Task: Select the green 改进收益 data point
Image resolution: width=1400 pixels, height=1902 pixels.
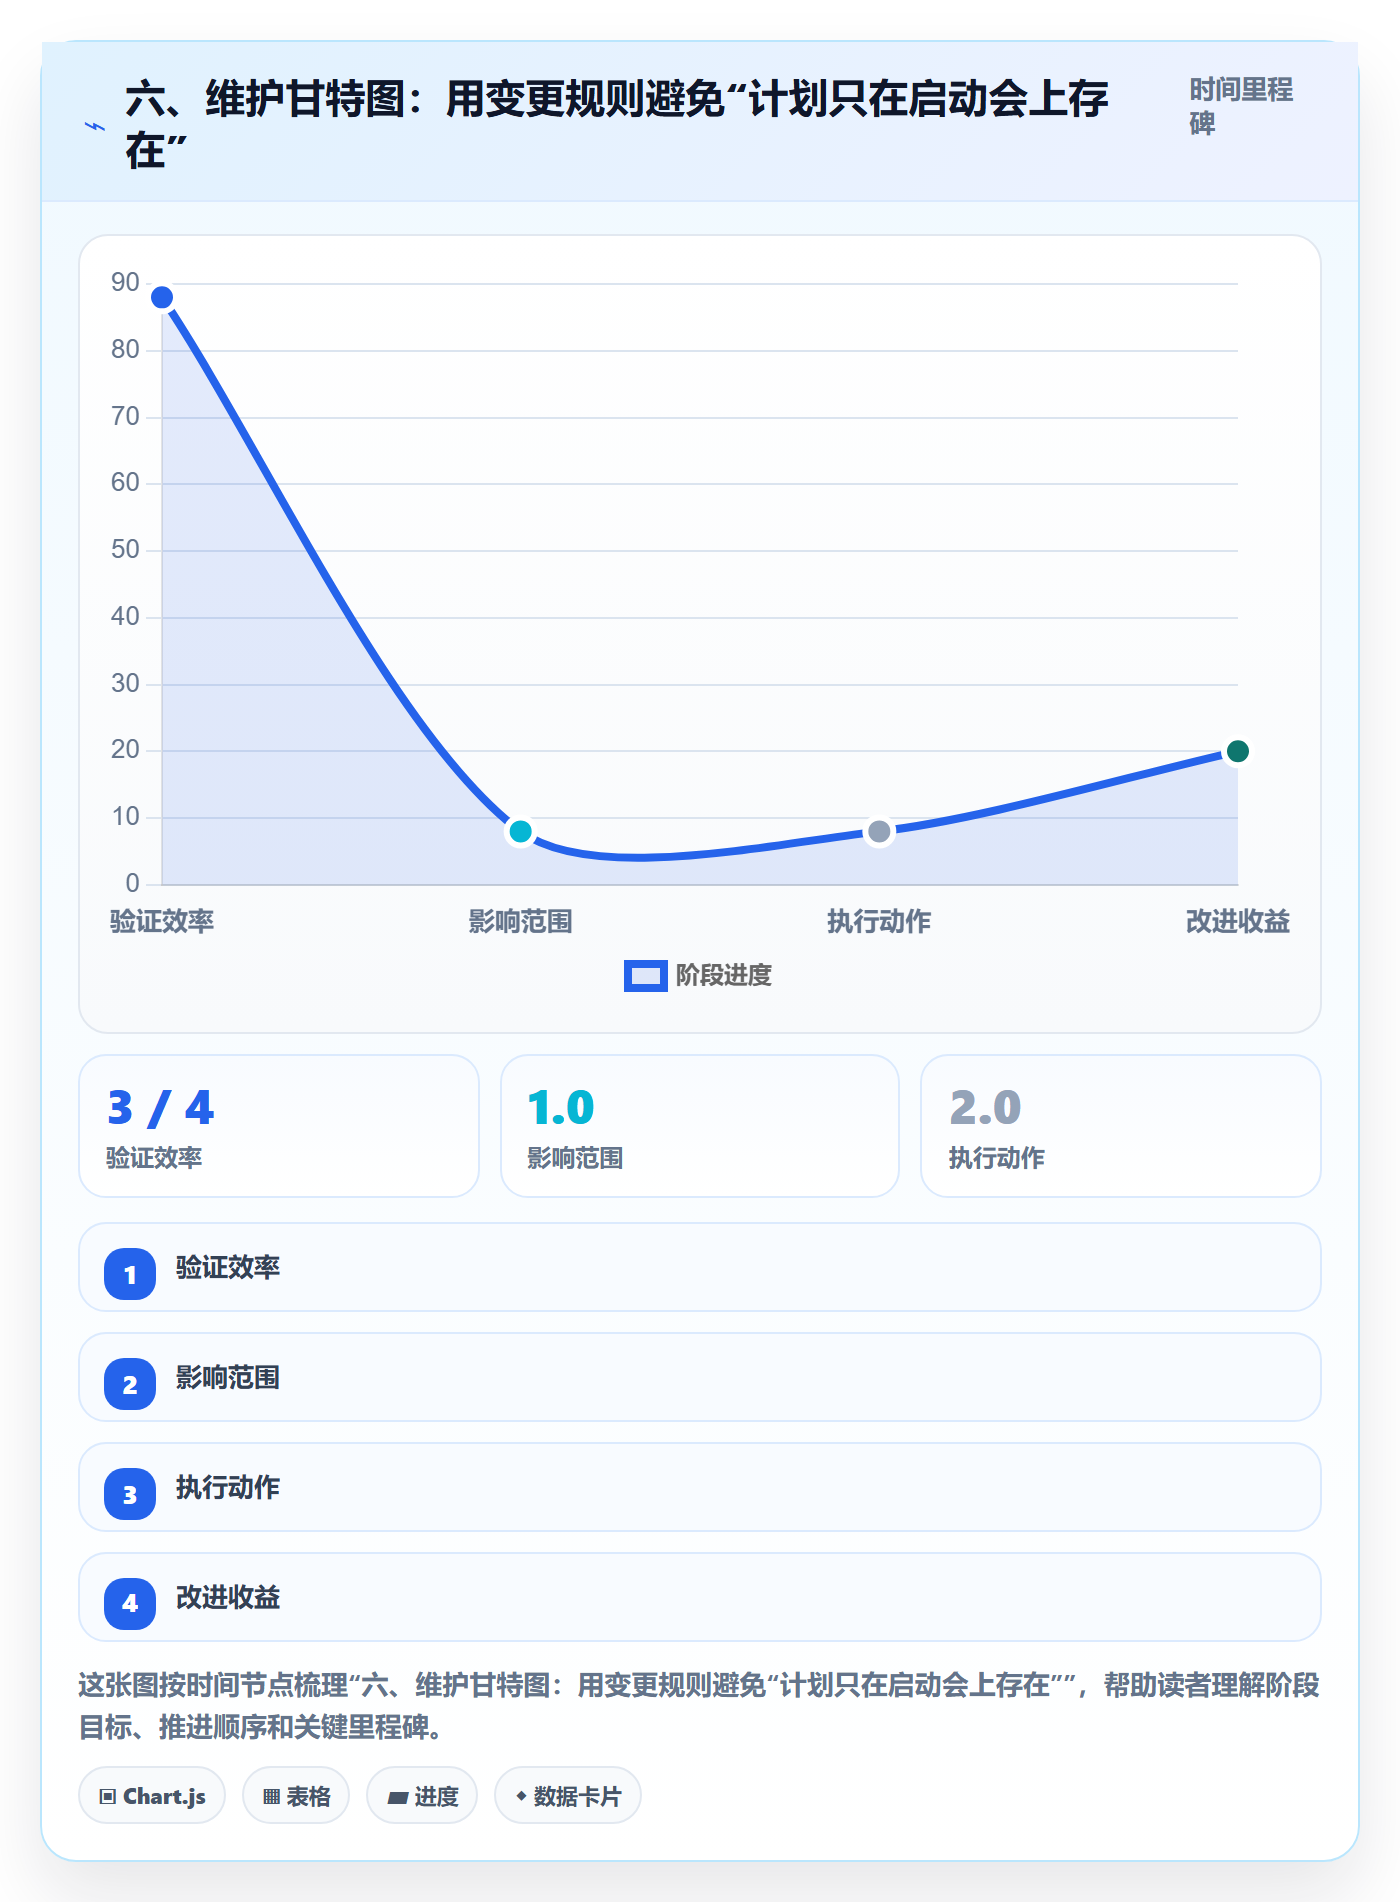Action: tap(1237, 751)
